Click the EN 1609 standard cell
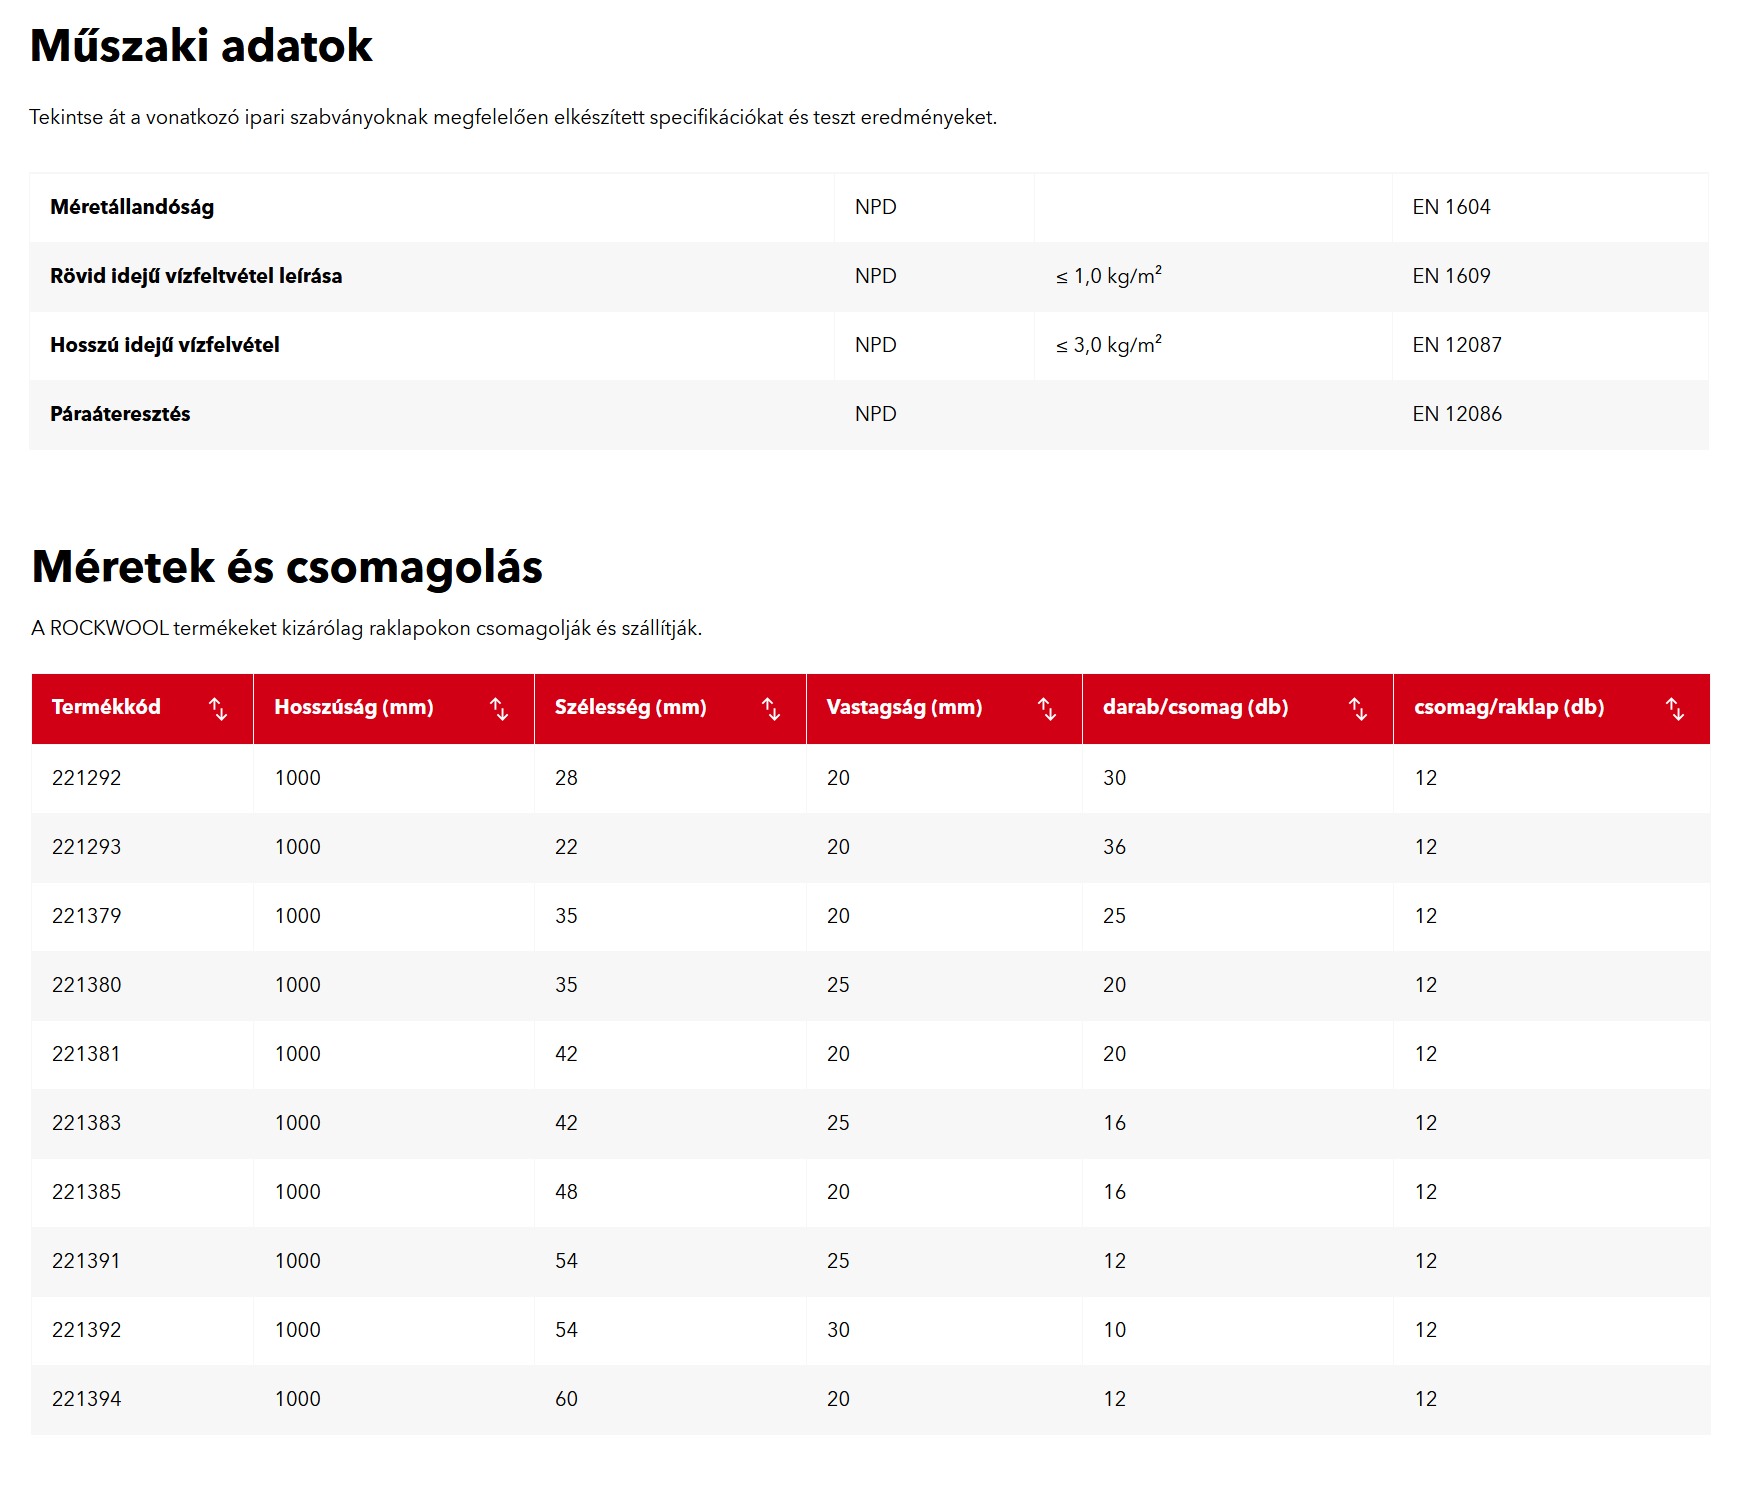This screenshot has width=1739, height=1511. (x=1451, y=276)
